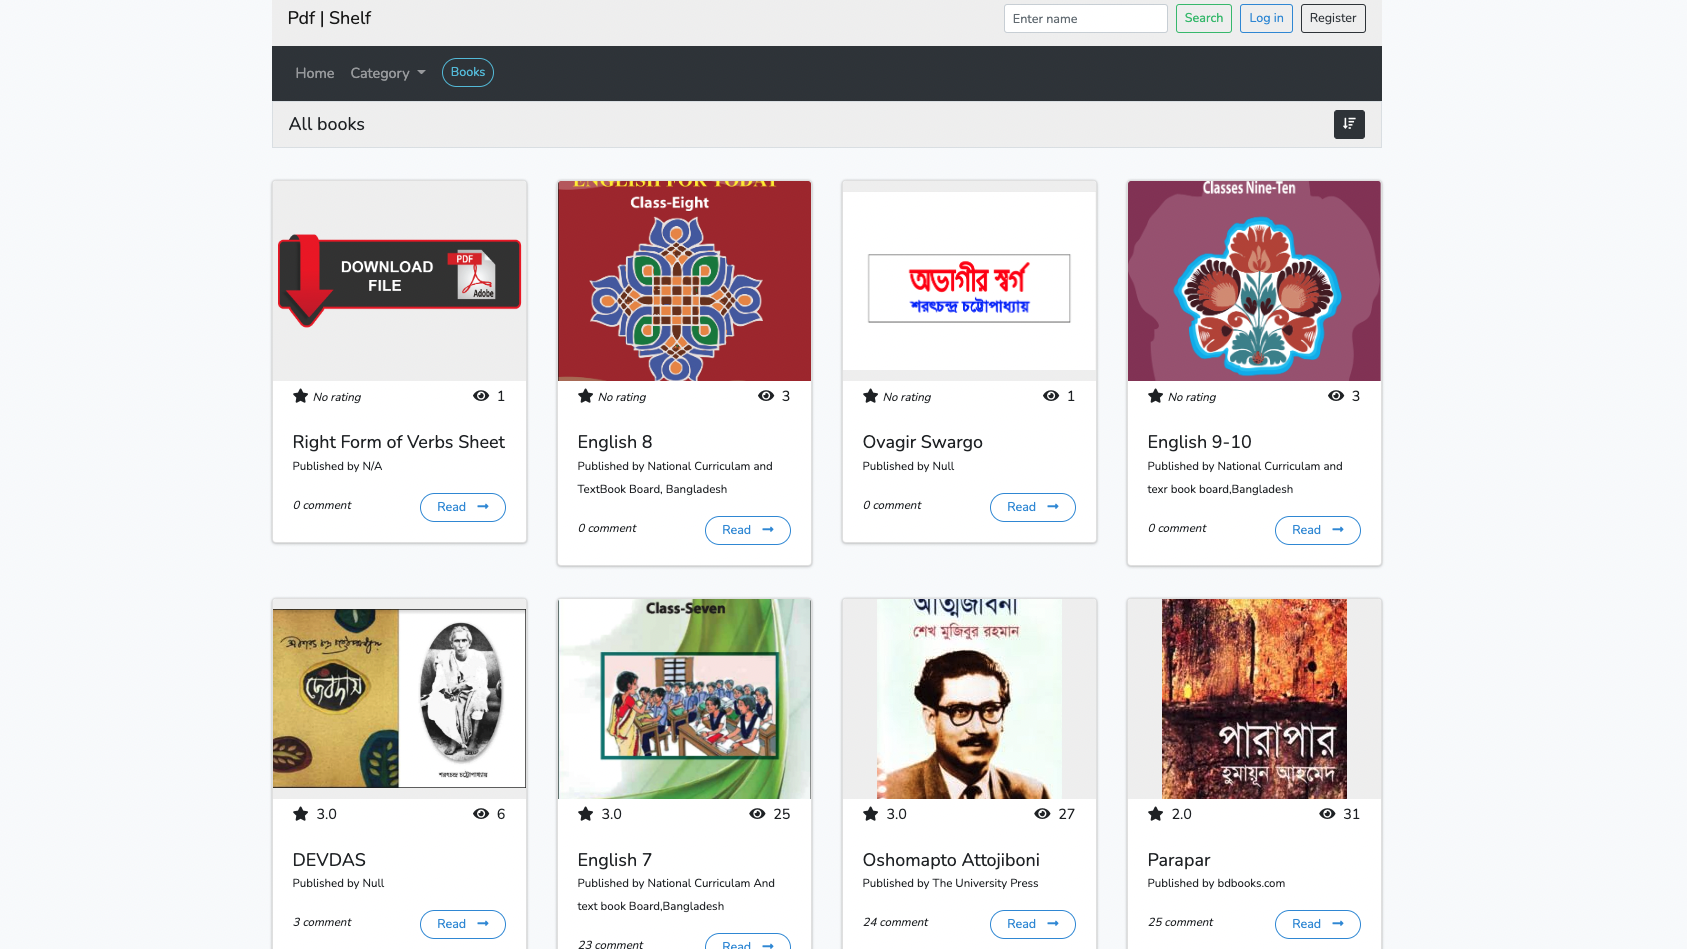Viewport: 1687px width, 949px height.
Task: Click the Register button
Action: click(1333, 18)
